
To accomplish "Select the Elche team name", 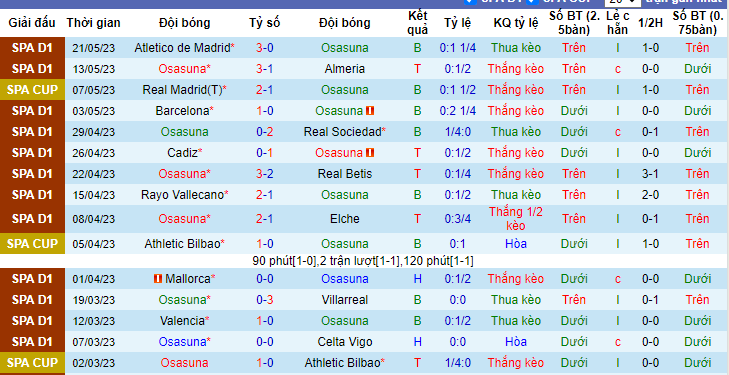I will tap(345, 219).
